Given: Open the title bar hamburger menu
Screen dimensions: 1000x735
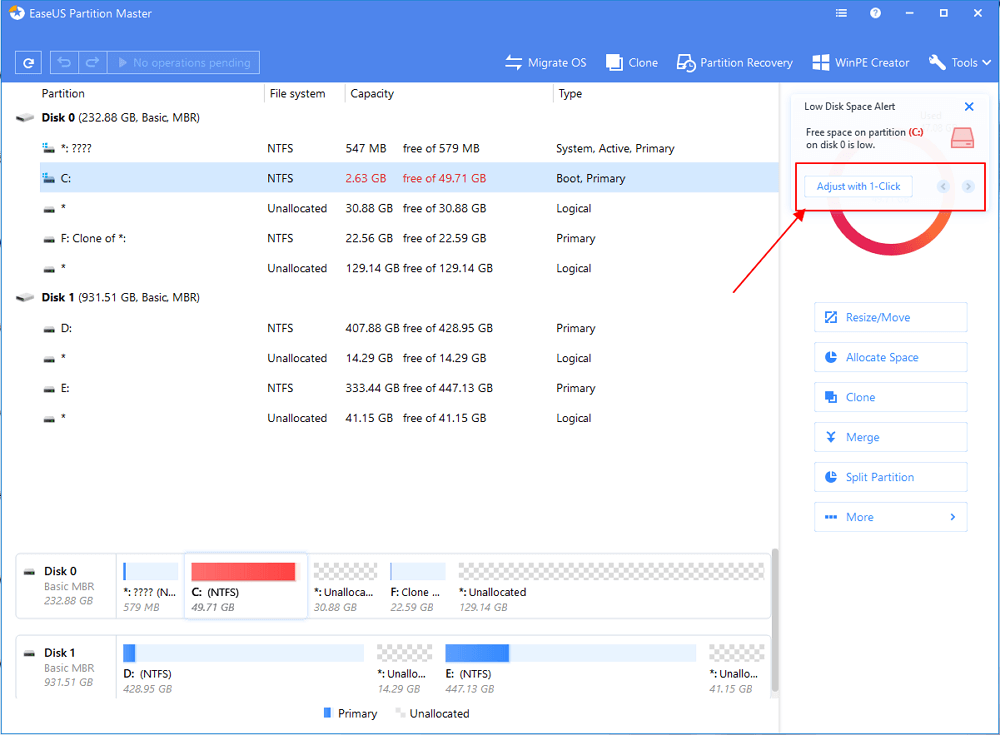Looking at the screenshot, I should (x=842, y=13).
